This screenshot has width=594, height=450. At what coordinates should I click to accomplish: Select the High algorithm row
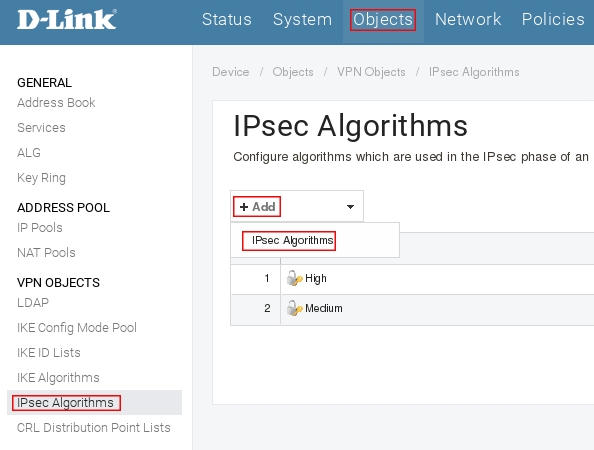tap(412, 278)
